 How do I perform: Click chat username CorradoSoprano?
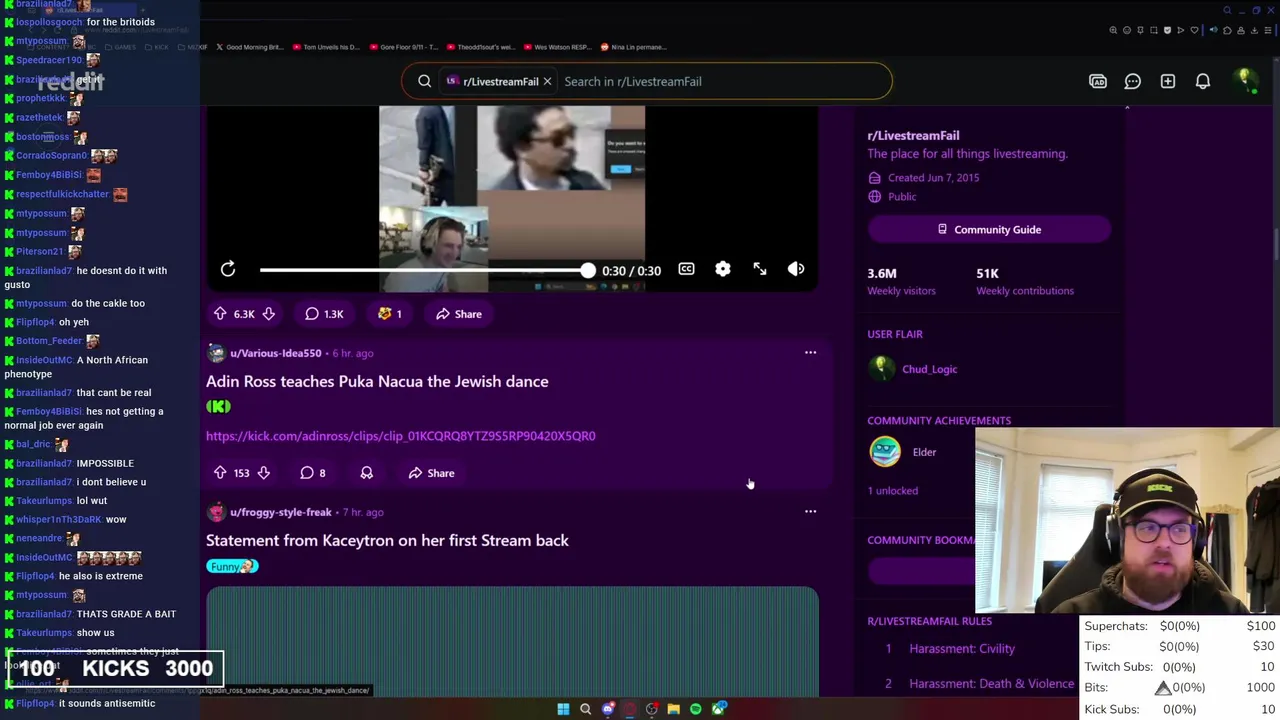(x=51, y=155)
